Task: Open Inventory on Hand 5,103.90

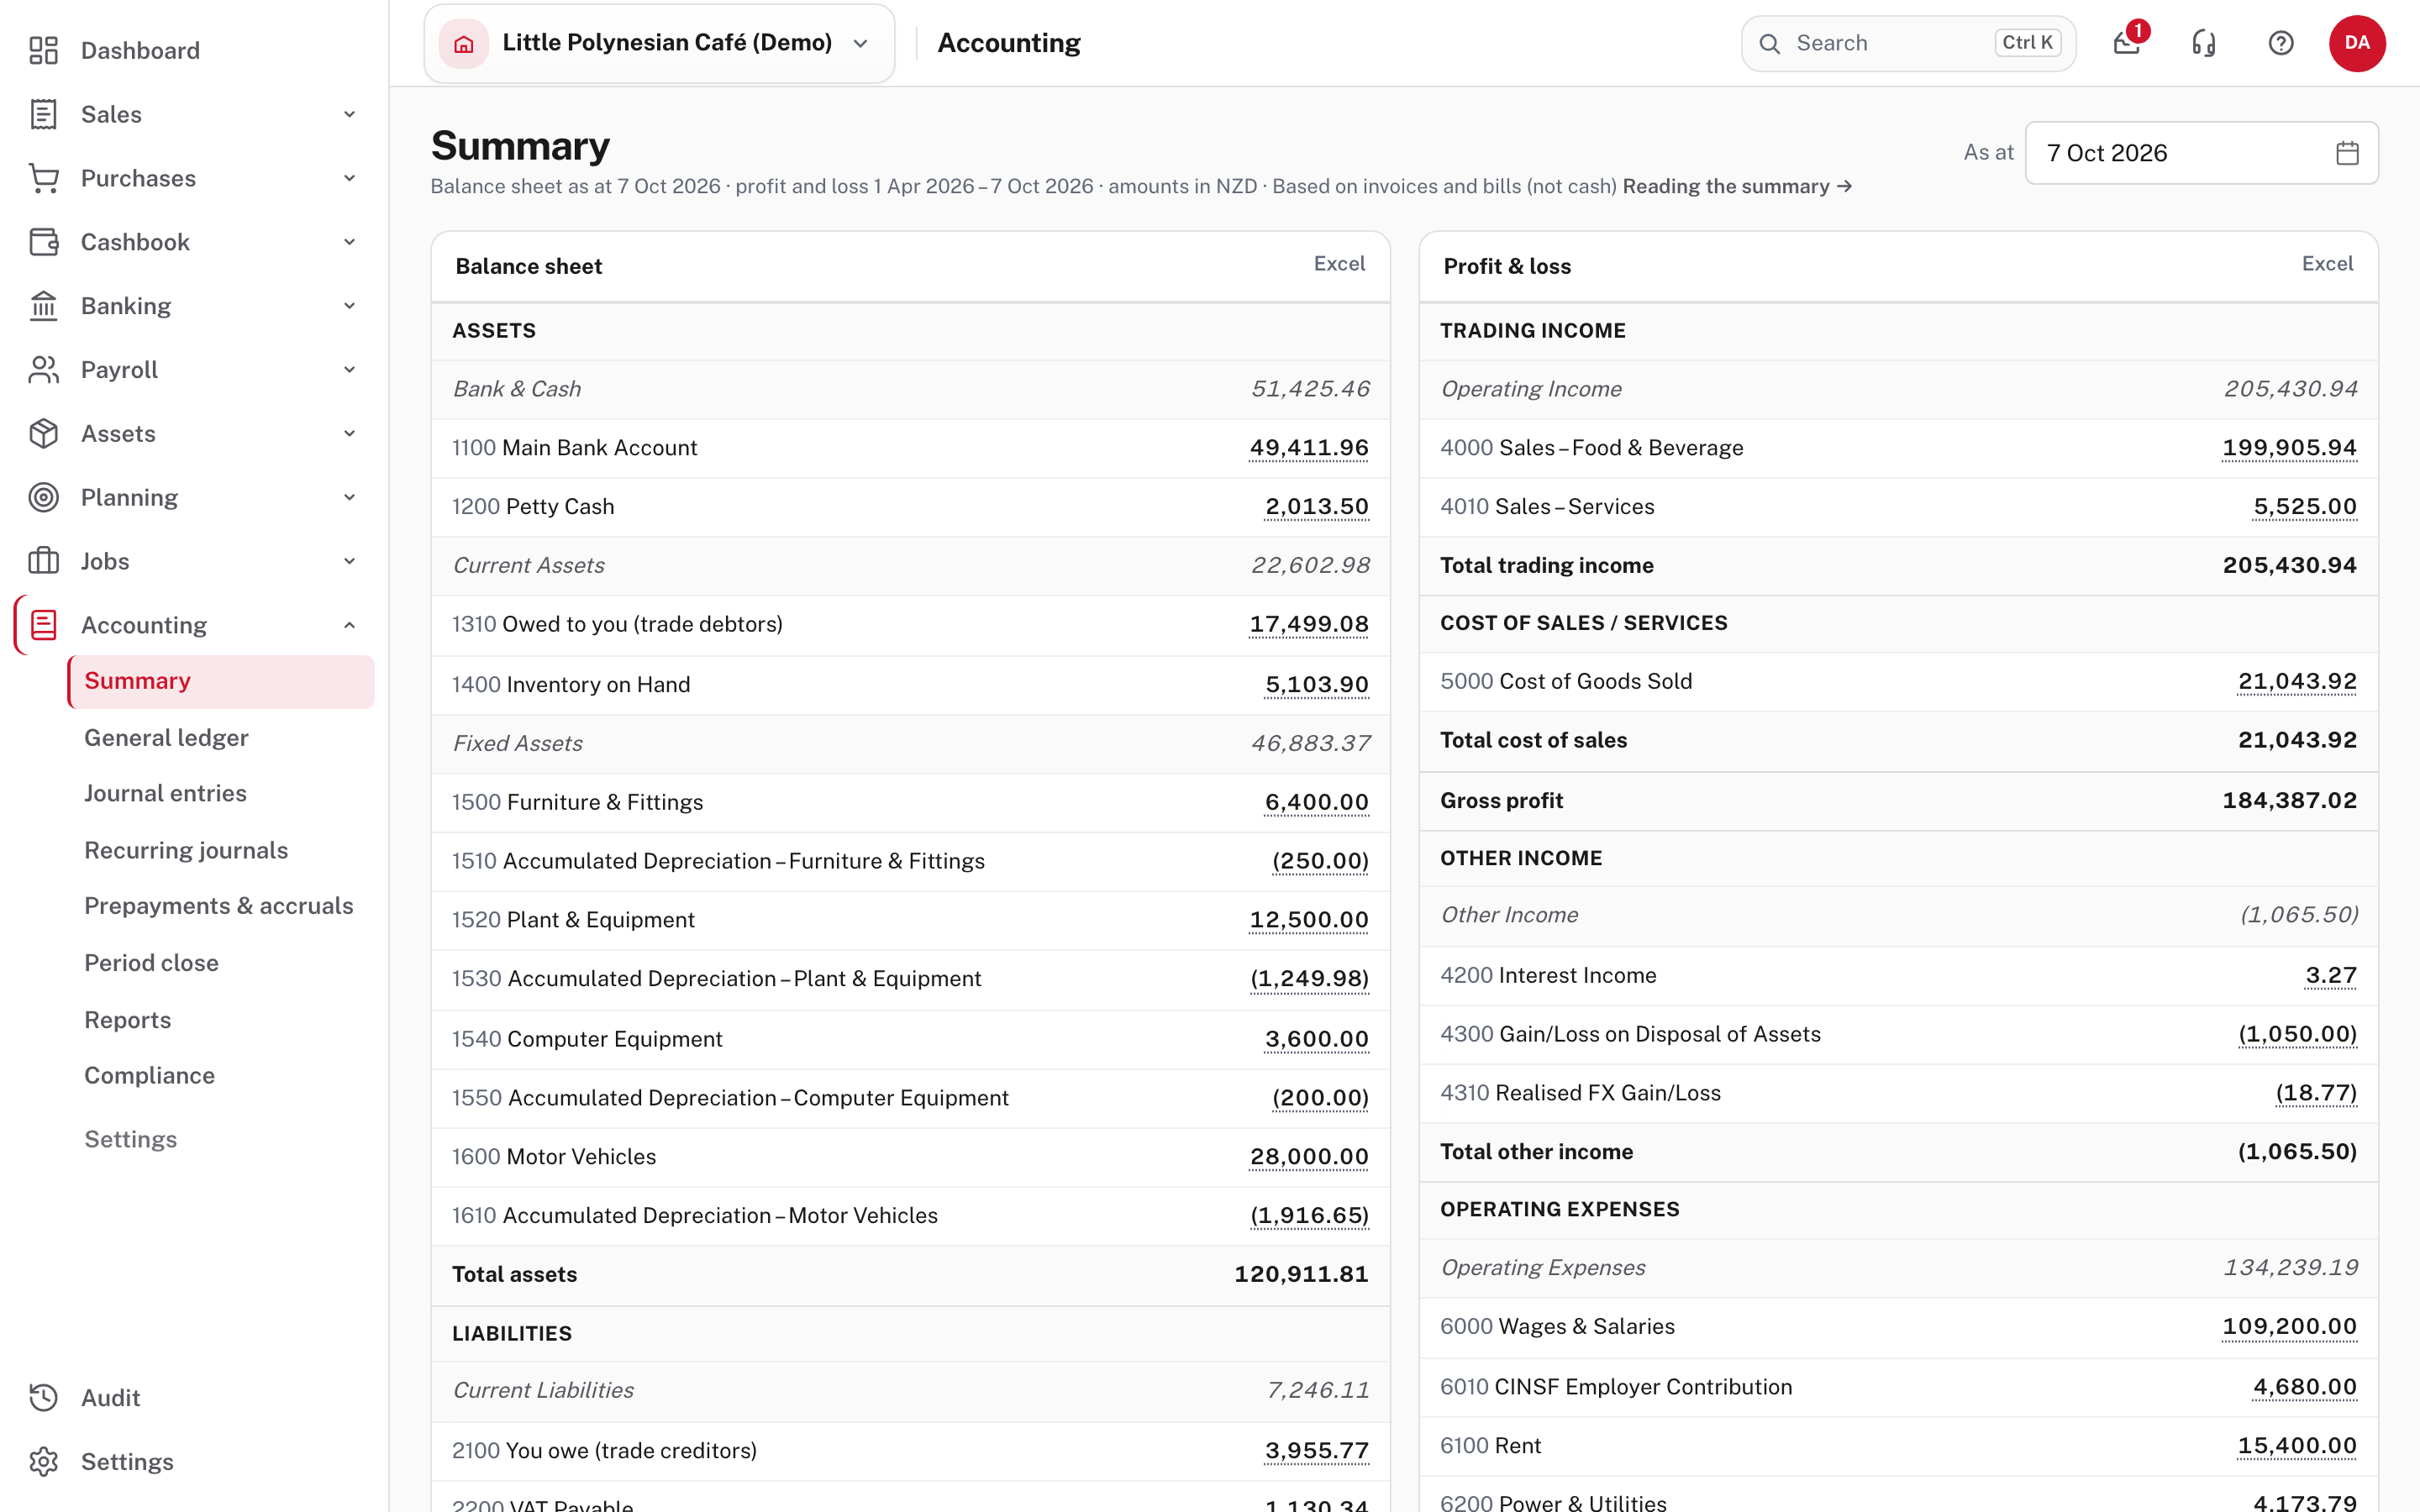Action: tap(1316, 685)
